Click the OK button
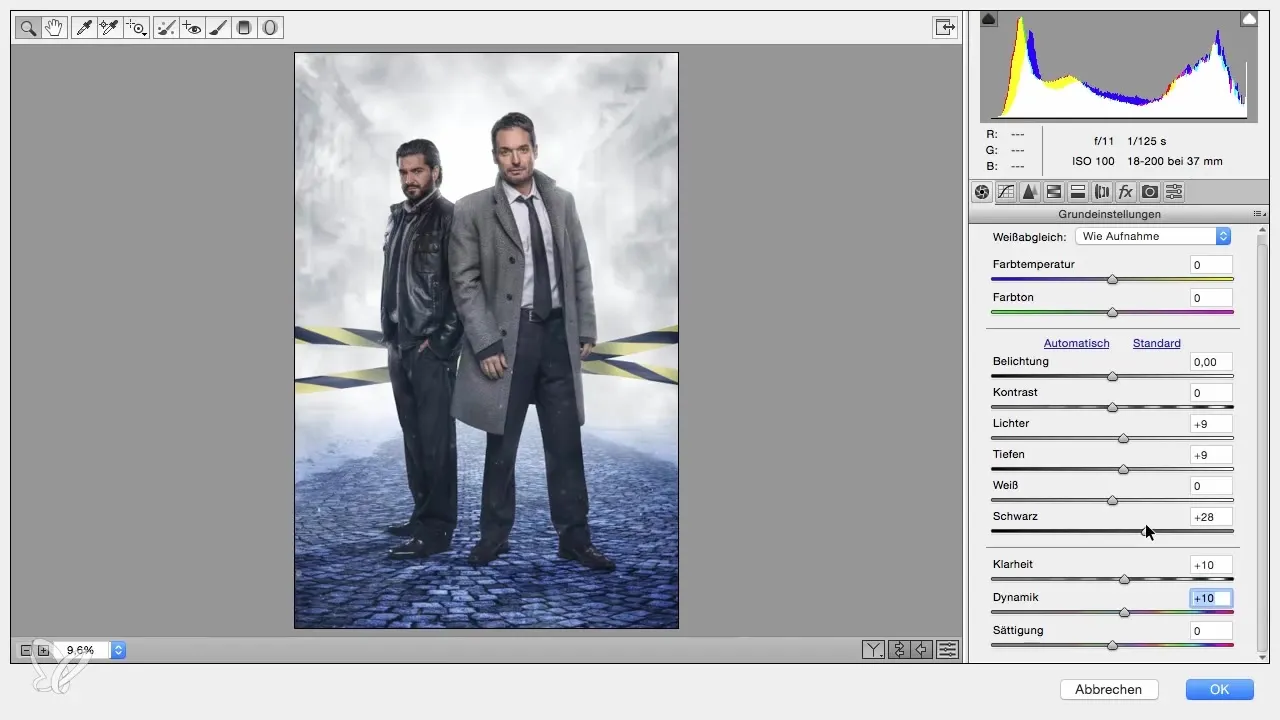The image size is (1280, 720). pyautogui.click(x=1219, y=689)
